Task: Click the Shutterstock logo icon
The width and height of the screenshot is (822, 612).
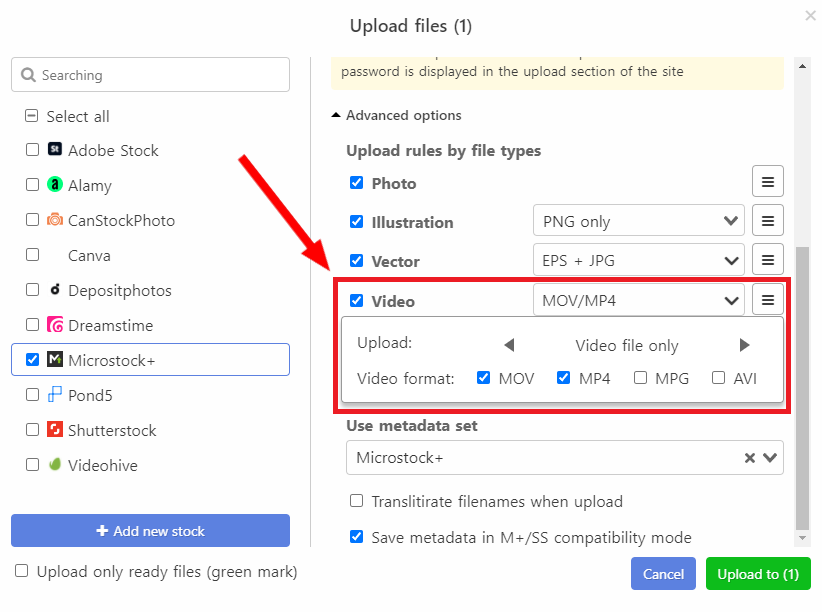Action: 55,430
